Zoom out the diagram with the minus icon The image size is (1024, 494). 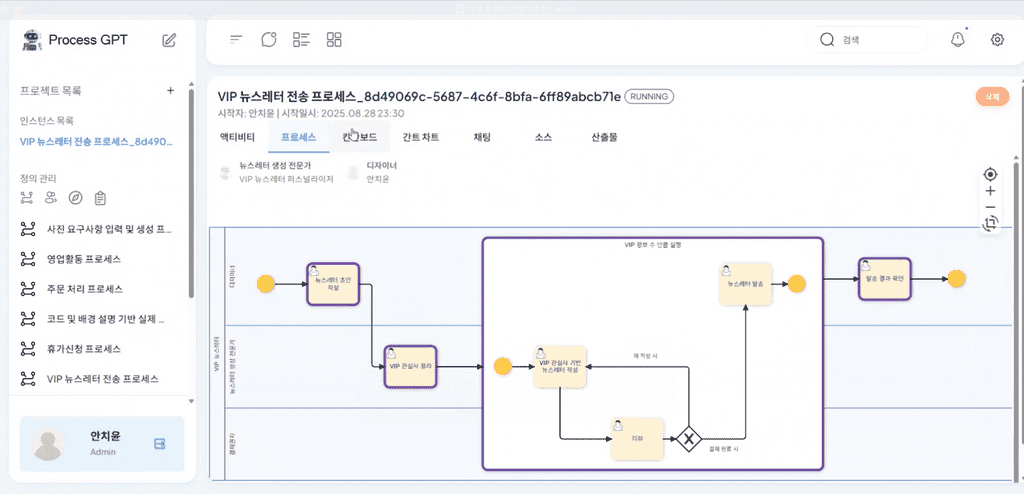point(990,207)
